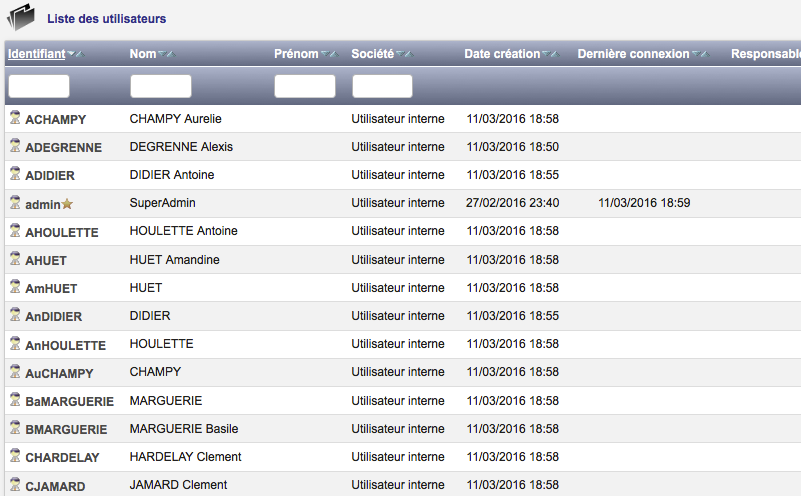Open the AuCHAMPY user entry
The width and height of the screenshot is (801, 496).
coord(59,373)
